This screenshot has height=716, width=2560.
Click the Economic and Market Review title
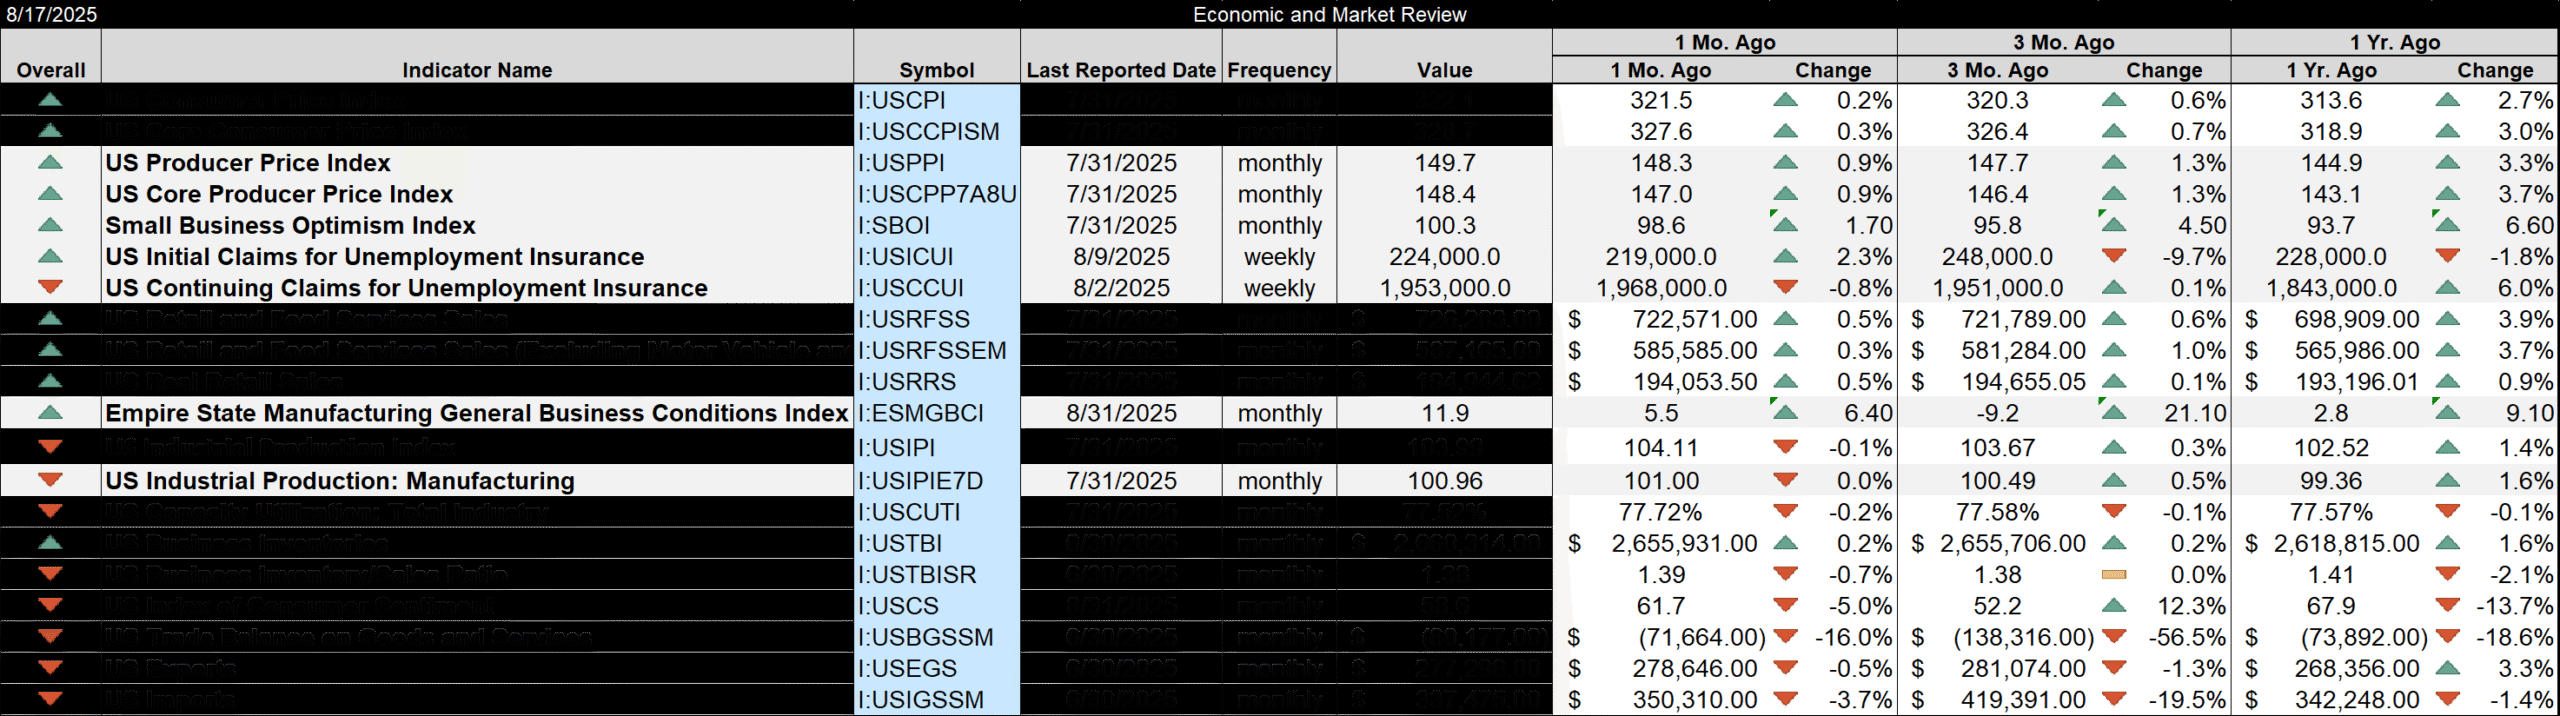[1329, 14]
